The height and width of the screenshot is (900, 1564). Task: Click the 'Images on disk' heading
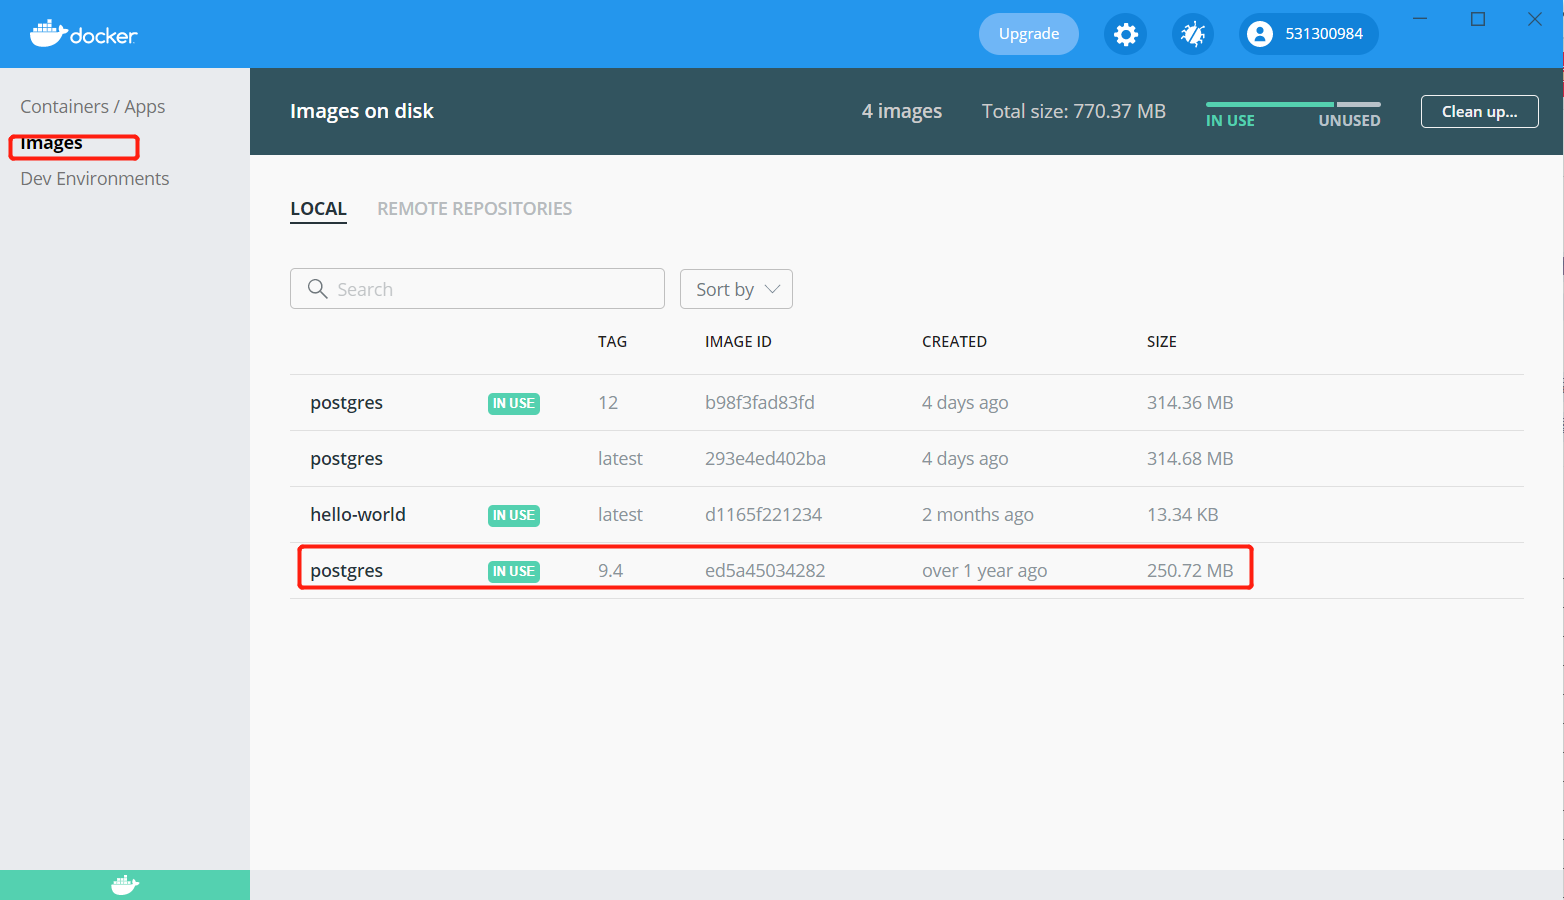click(x=362, y=111)
